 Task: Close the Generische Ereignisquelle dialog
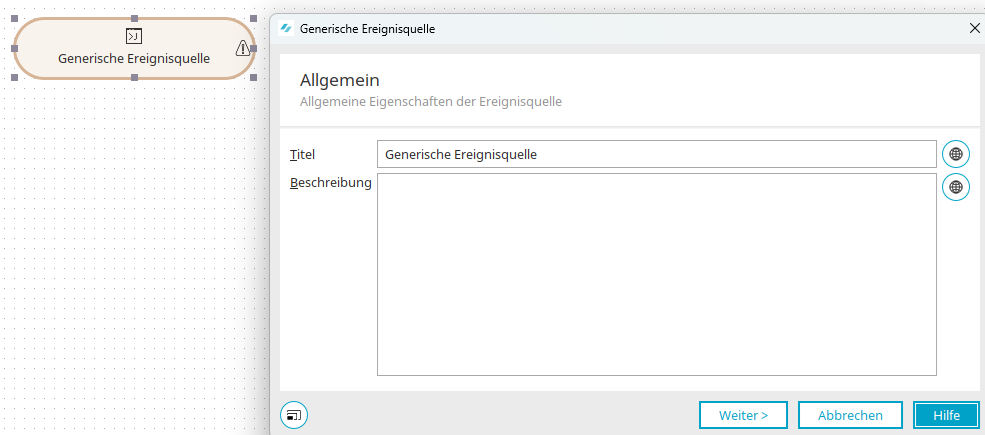974,28
